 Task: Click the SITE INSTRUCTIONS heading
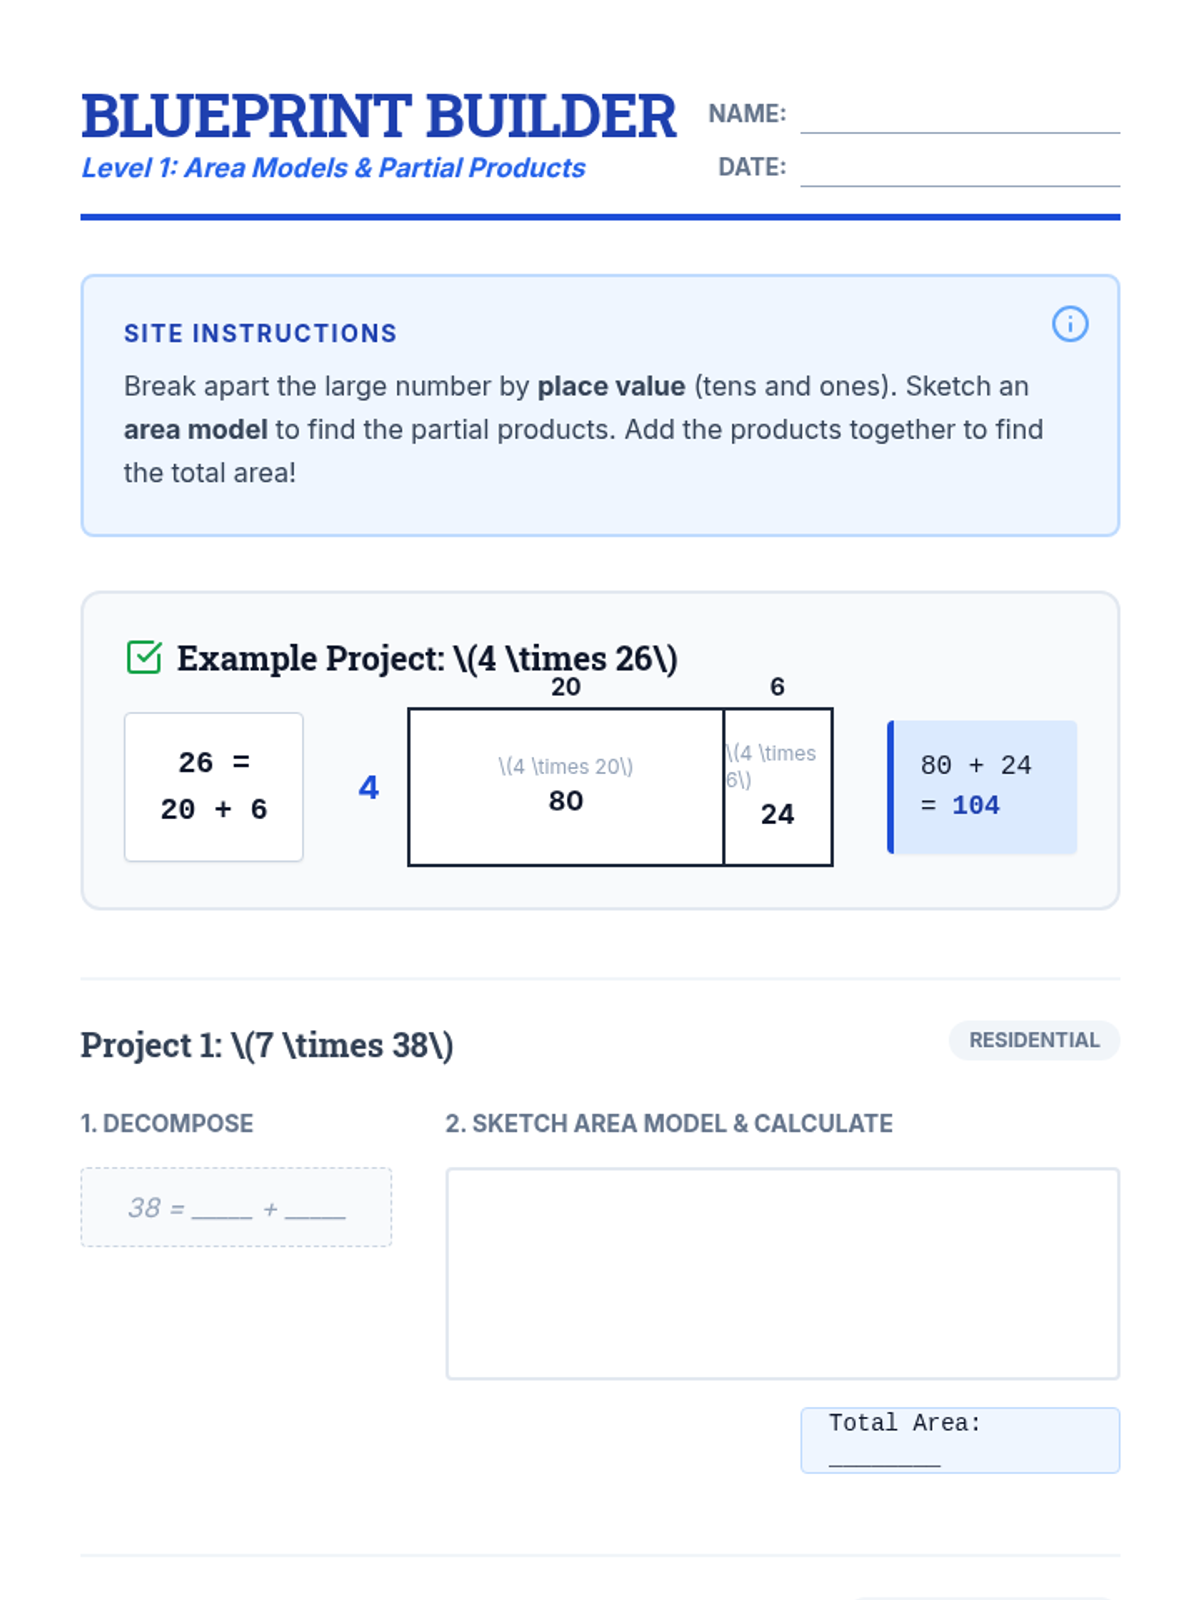[260, 333]
